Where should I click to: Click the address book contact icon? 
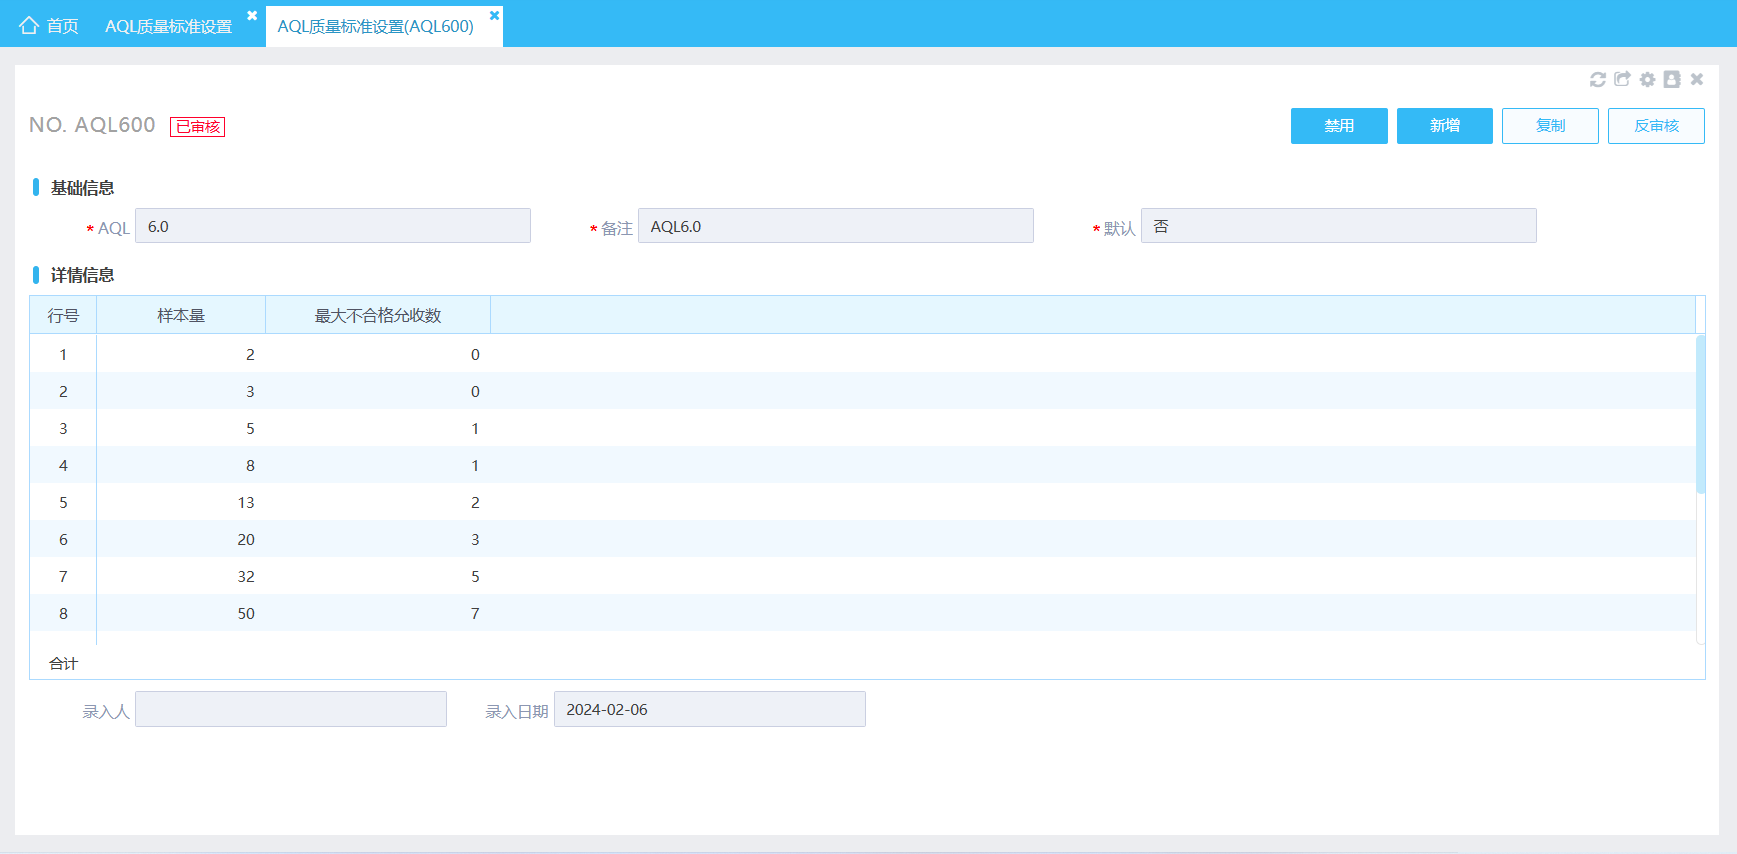click(x=1672, y=79)
